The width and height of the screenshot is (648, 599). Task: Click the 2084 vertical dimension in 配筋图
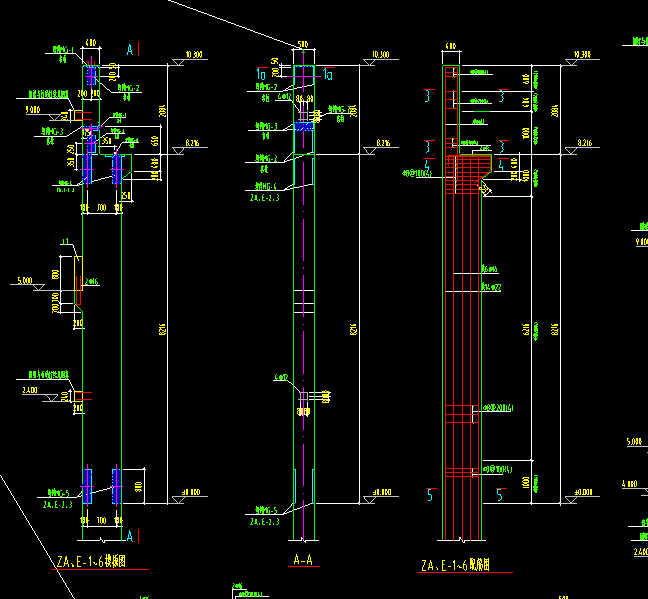click(x=555, y=111)
